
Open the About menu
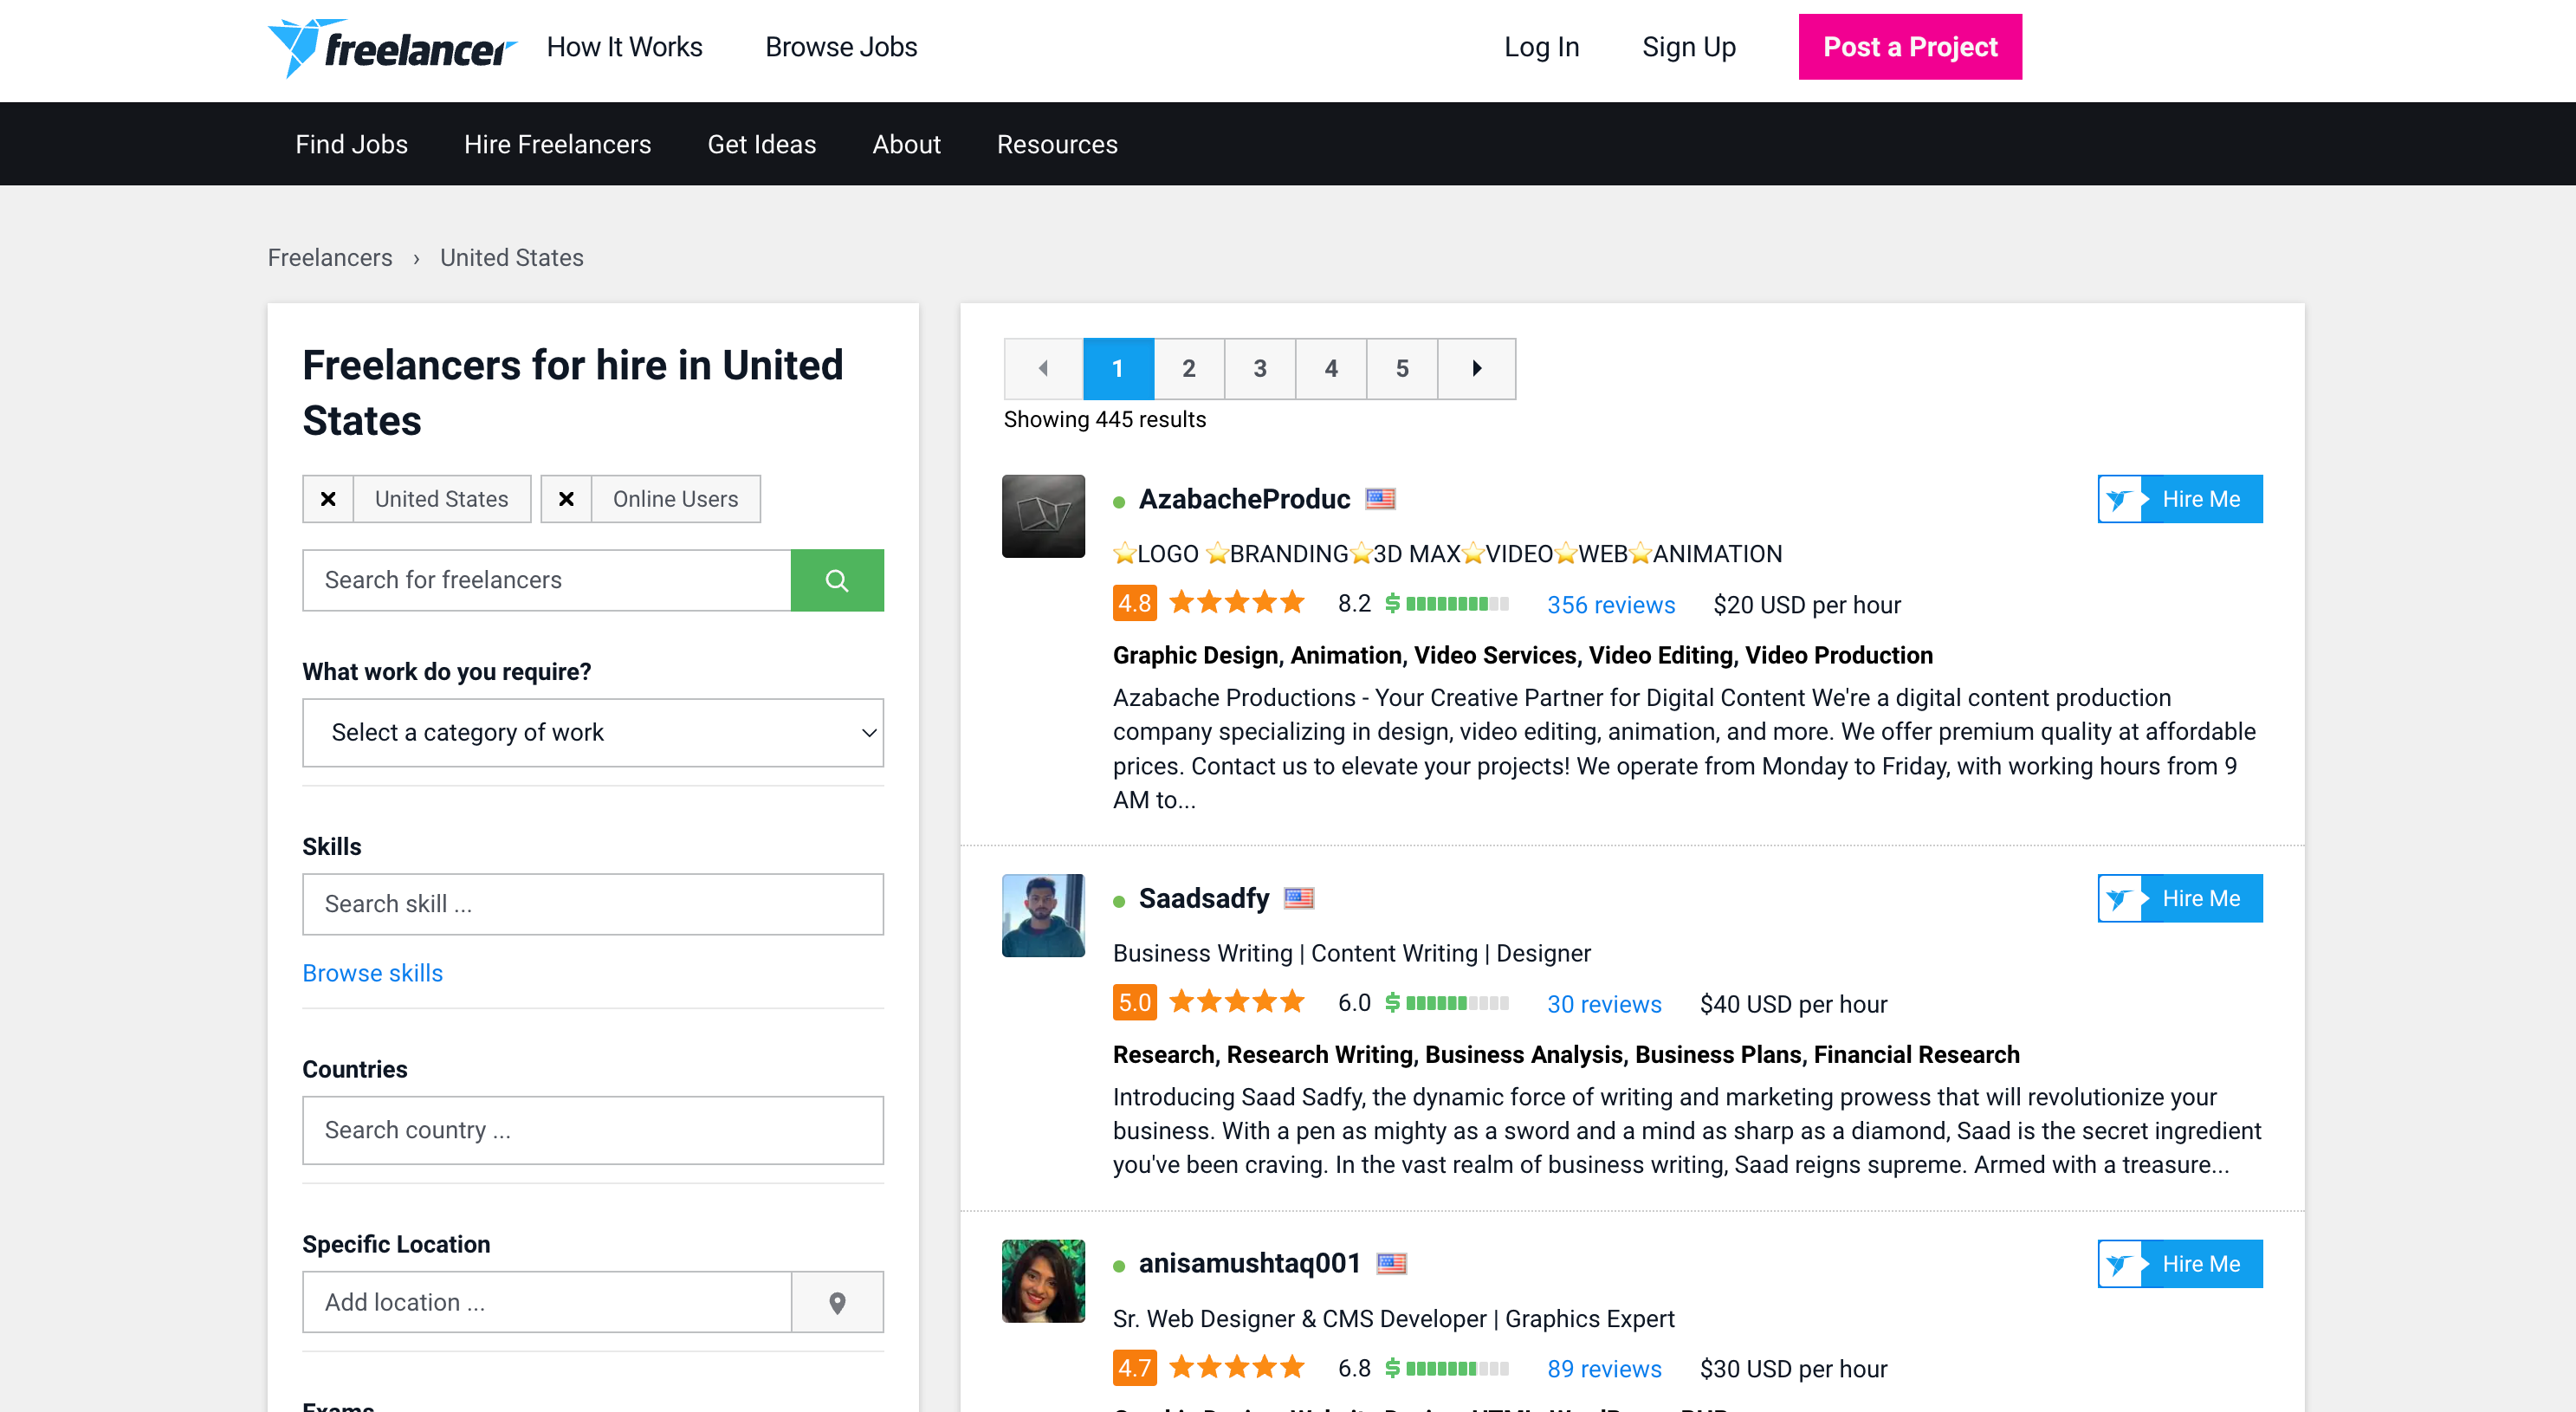tap(906, 144)
